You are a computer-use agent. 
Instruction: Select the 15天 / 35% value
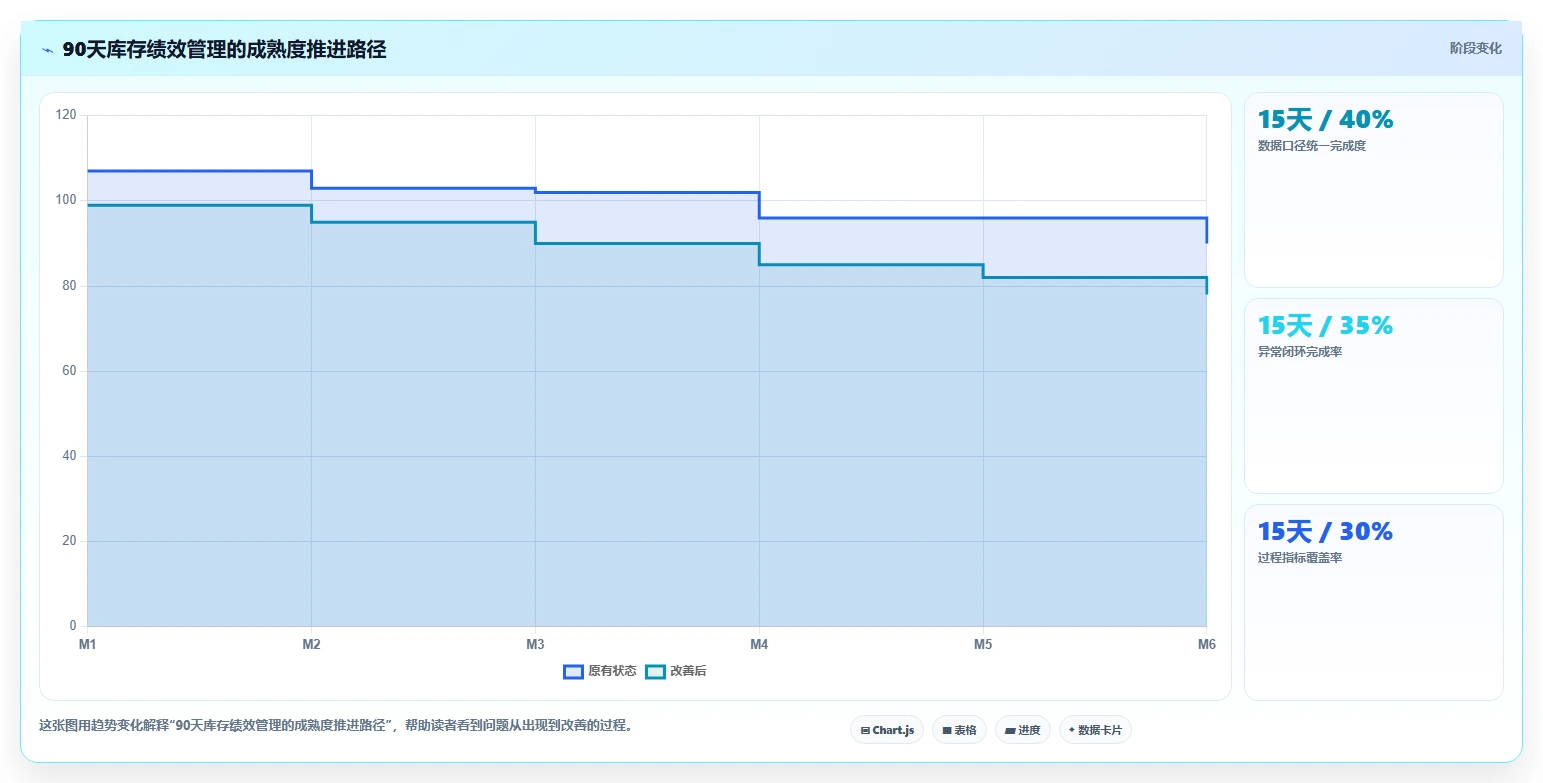1325,326
